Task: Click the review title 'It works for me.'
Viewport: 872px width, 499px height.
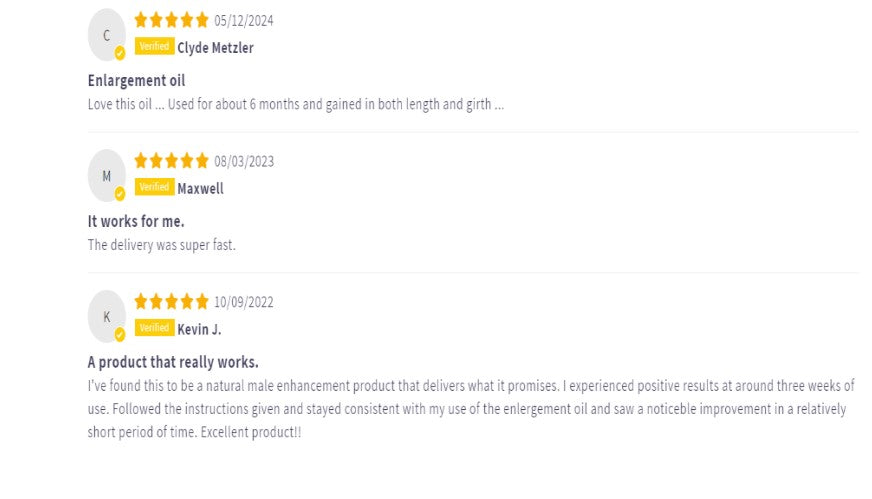Action: [136, 222]
